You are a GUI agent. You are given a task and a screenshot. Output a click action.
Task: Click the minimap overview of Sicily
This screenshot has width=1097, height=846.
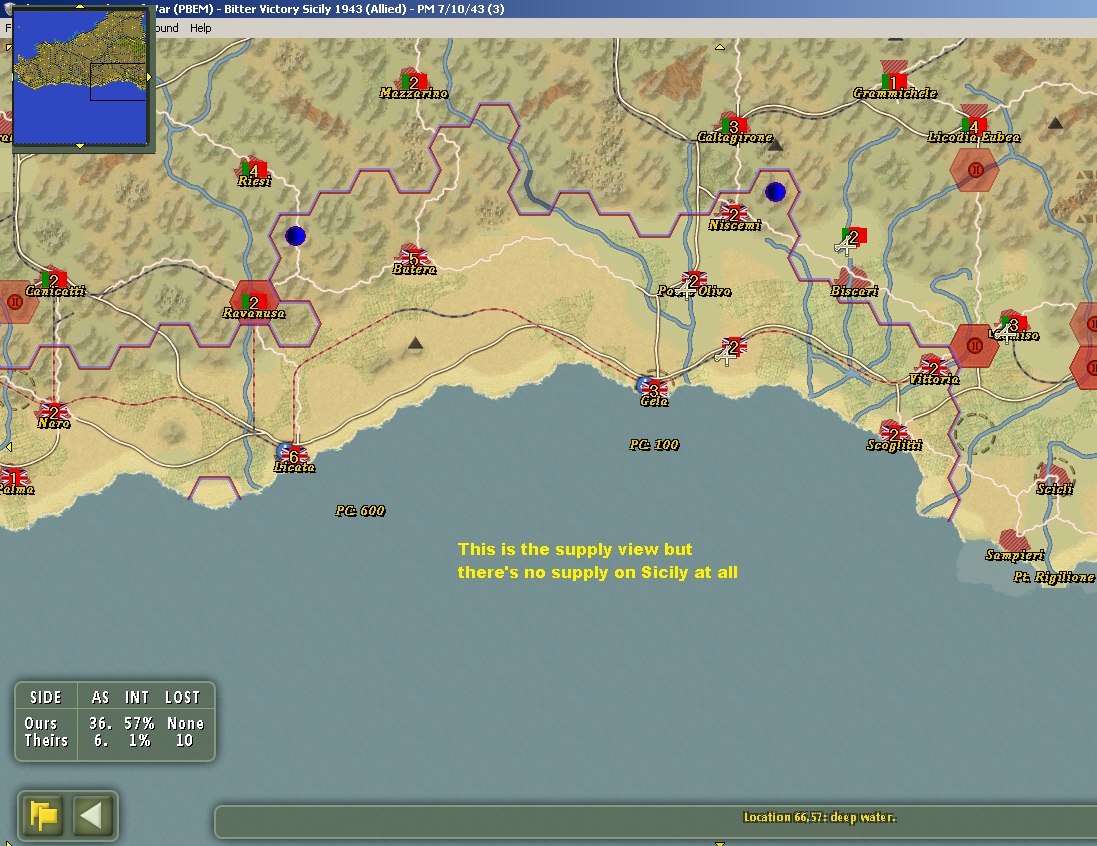[80, 76]
